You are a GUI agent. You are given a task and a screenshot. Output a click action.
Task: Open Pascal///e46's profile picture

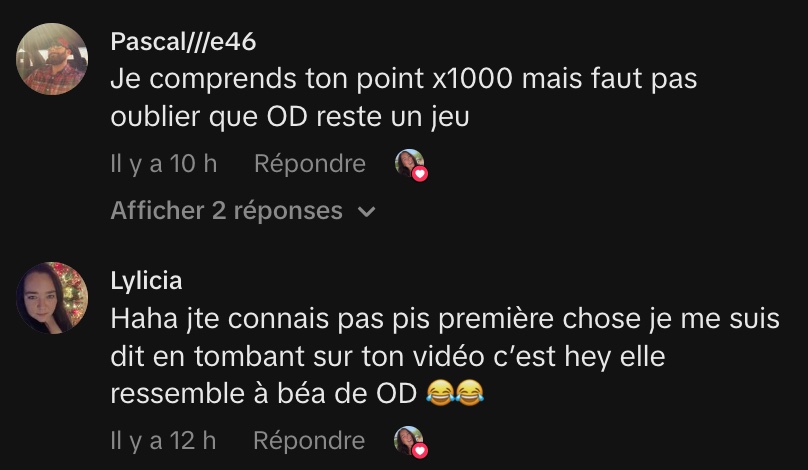point(52,59)
